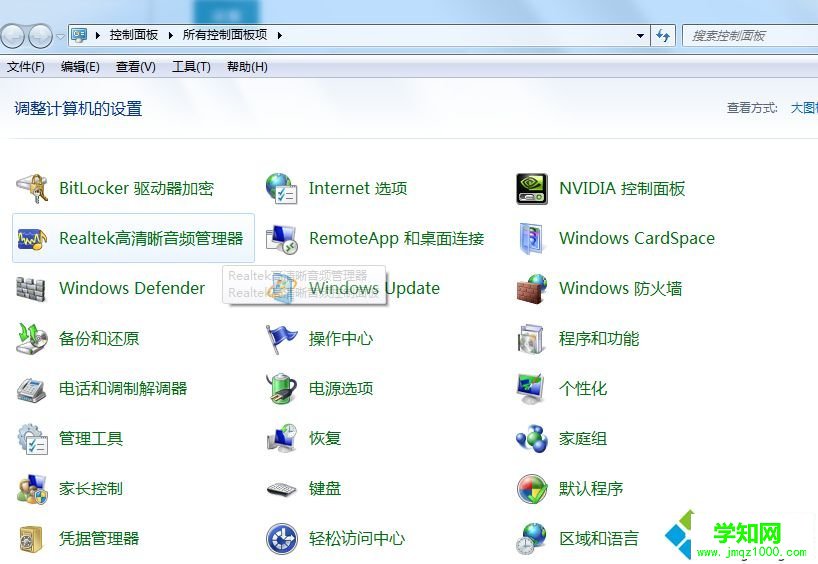818x564 pixels.
Task: Open the Internet 选项 link
Action: point(358,188)
